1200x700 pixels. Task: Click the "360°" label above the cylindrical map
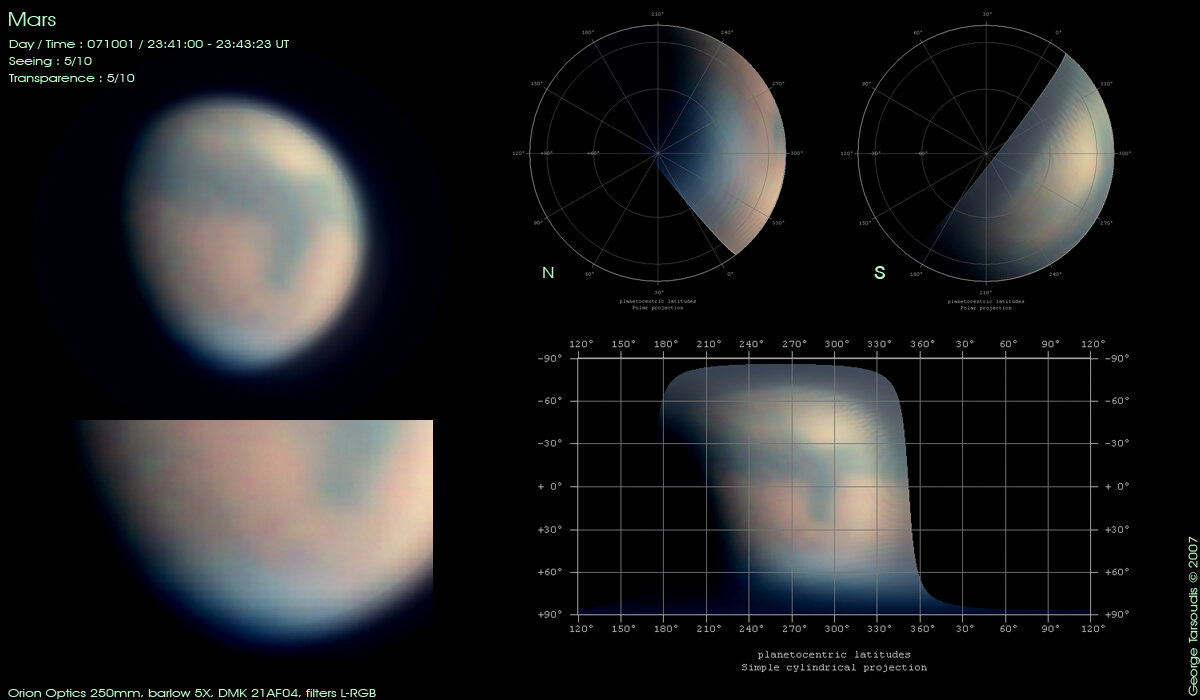pos(921,344)
